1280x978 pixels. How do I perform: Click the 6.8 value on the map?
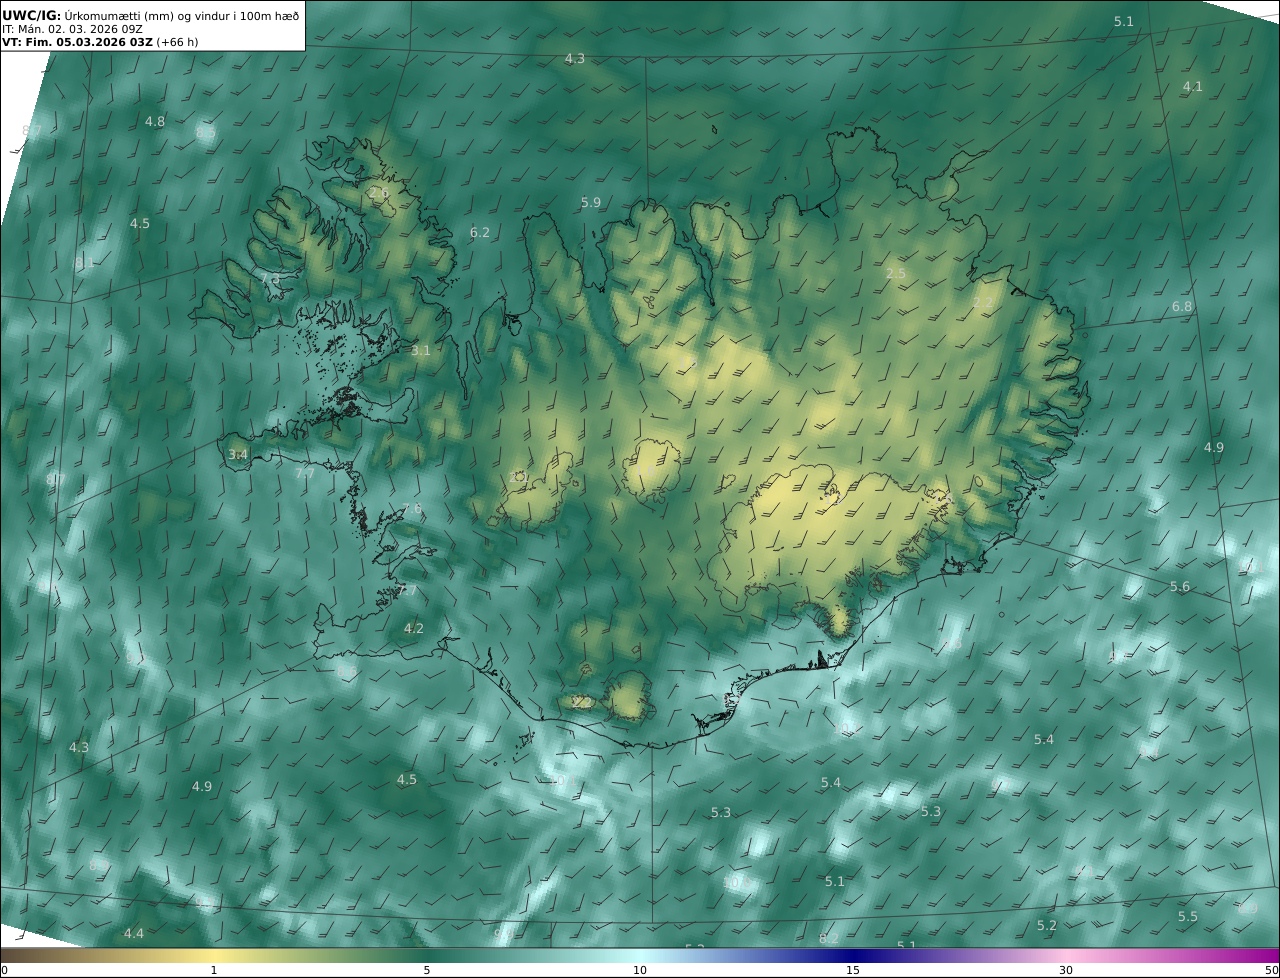tap(1182, 307)
